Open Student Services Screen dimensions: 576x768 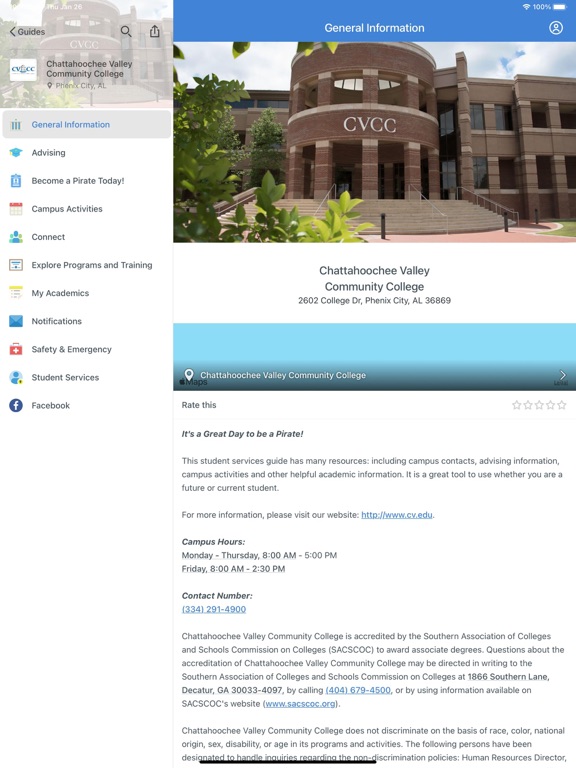coord(87,377)
